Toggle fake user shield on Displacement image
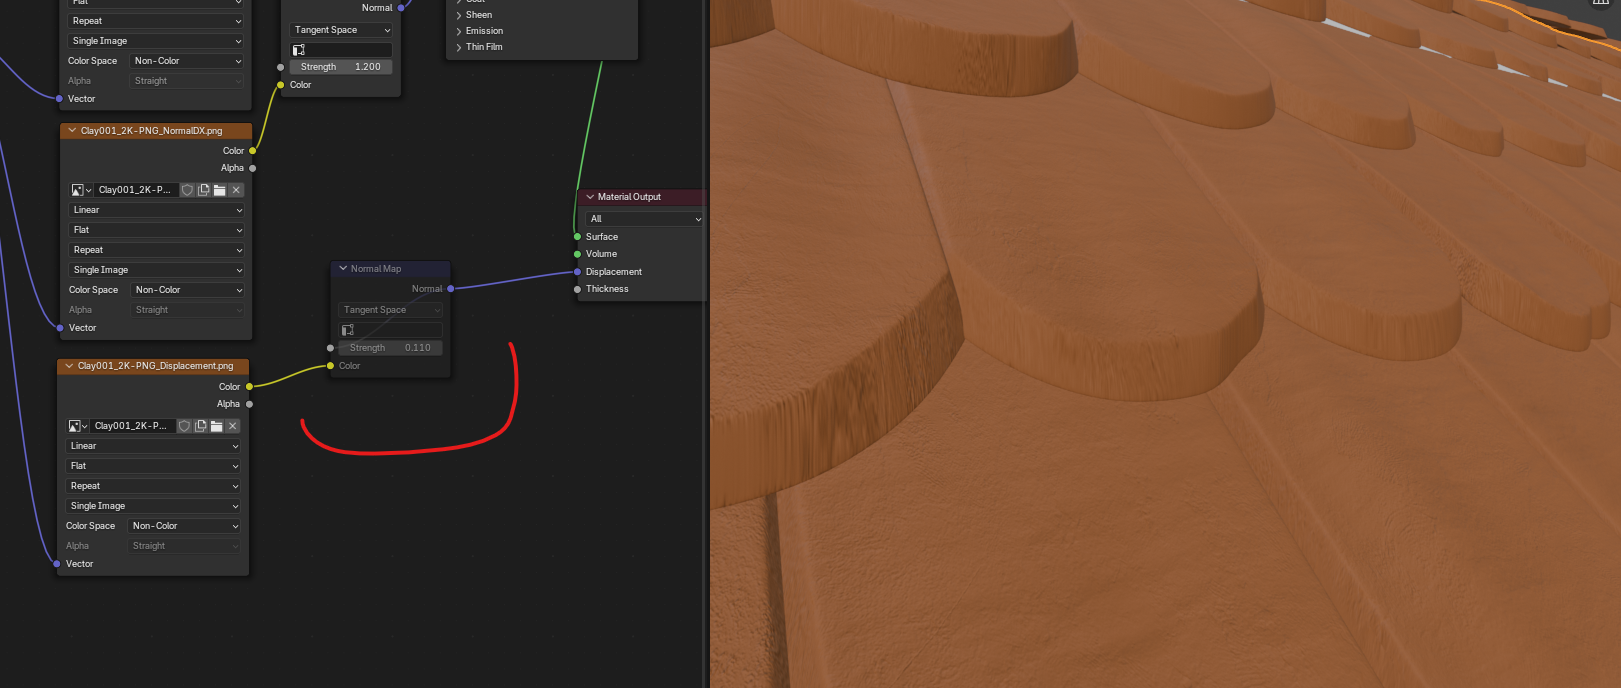This screenshot has width=1621, height=688. (184, 426)
